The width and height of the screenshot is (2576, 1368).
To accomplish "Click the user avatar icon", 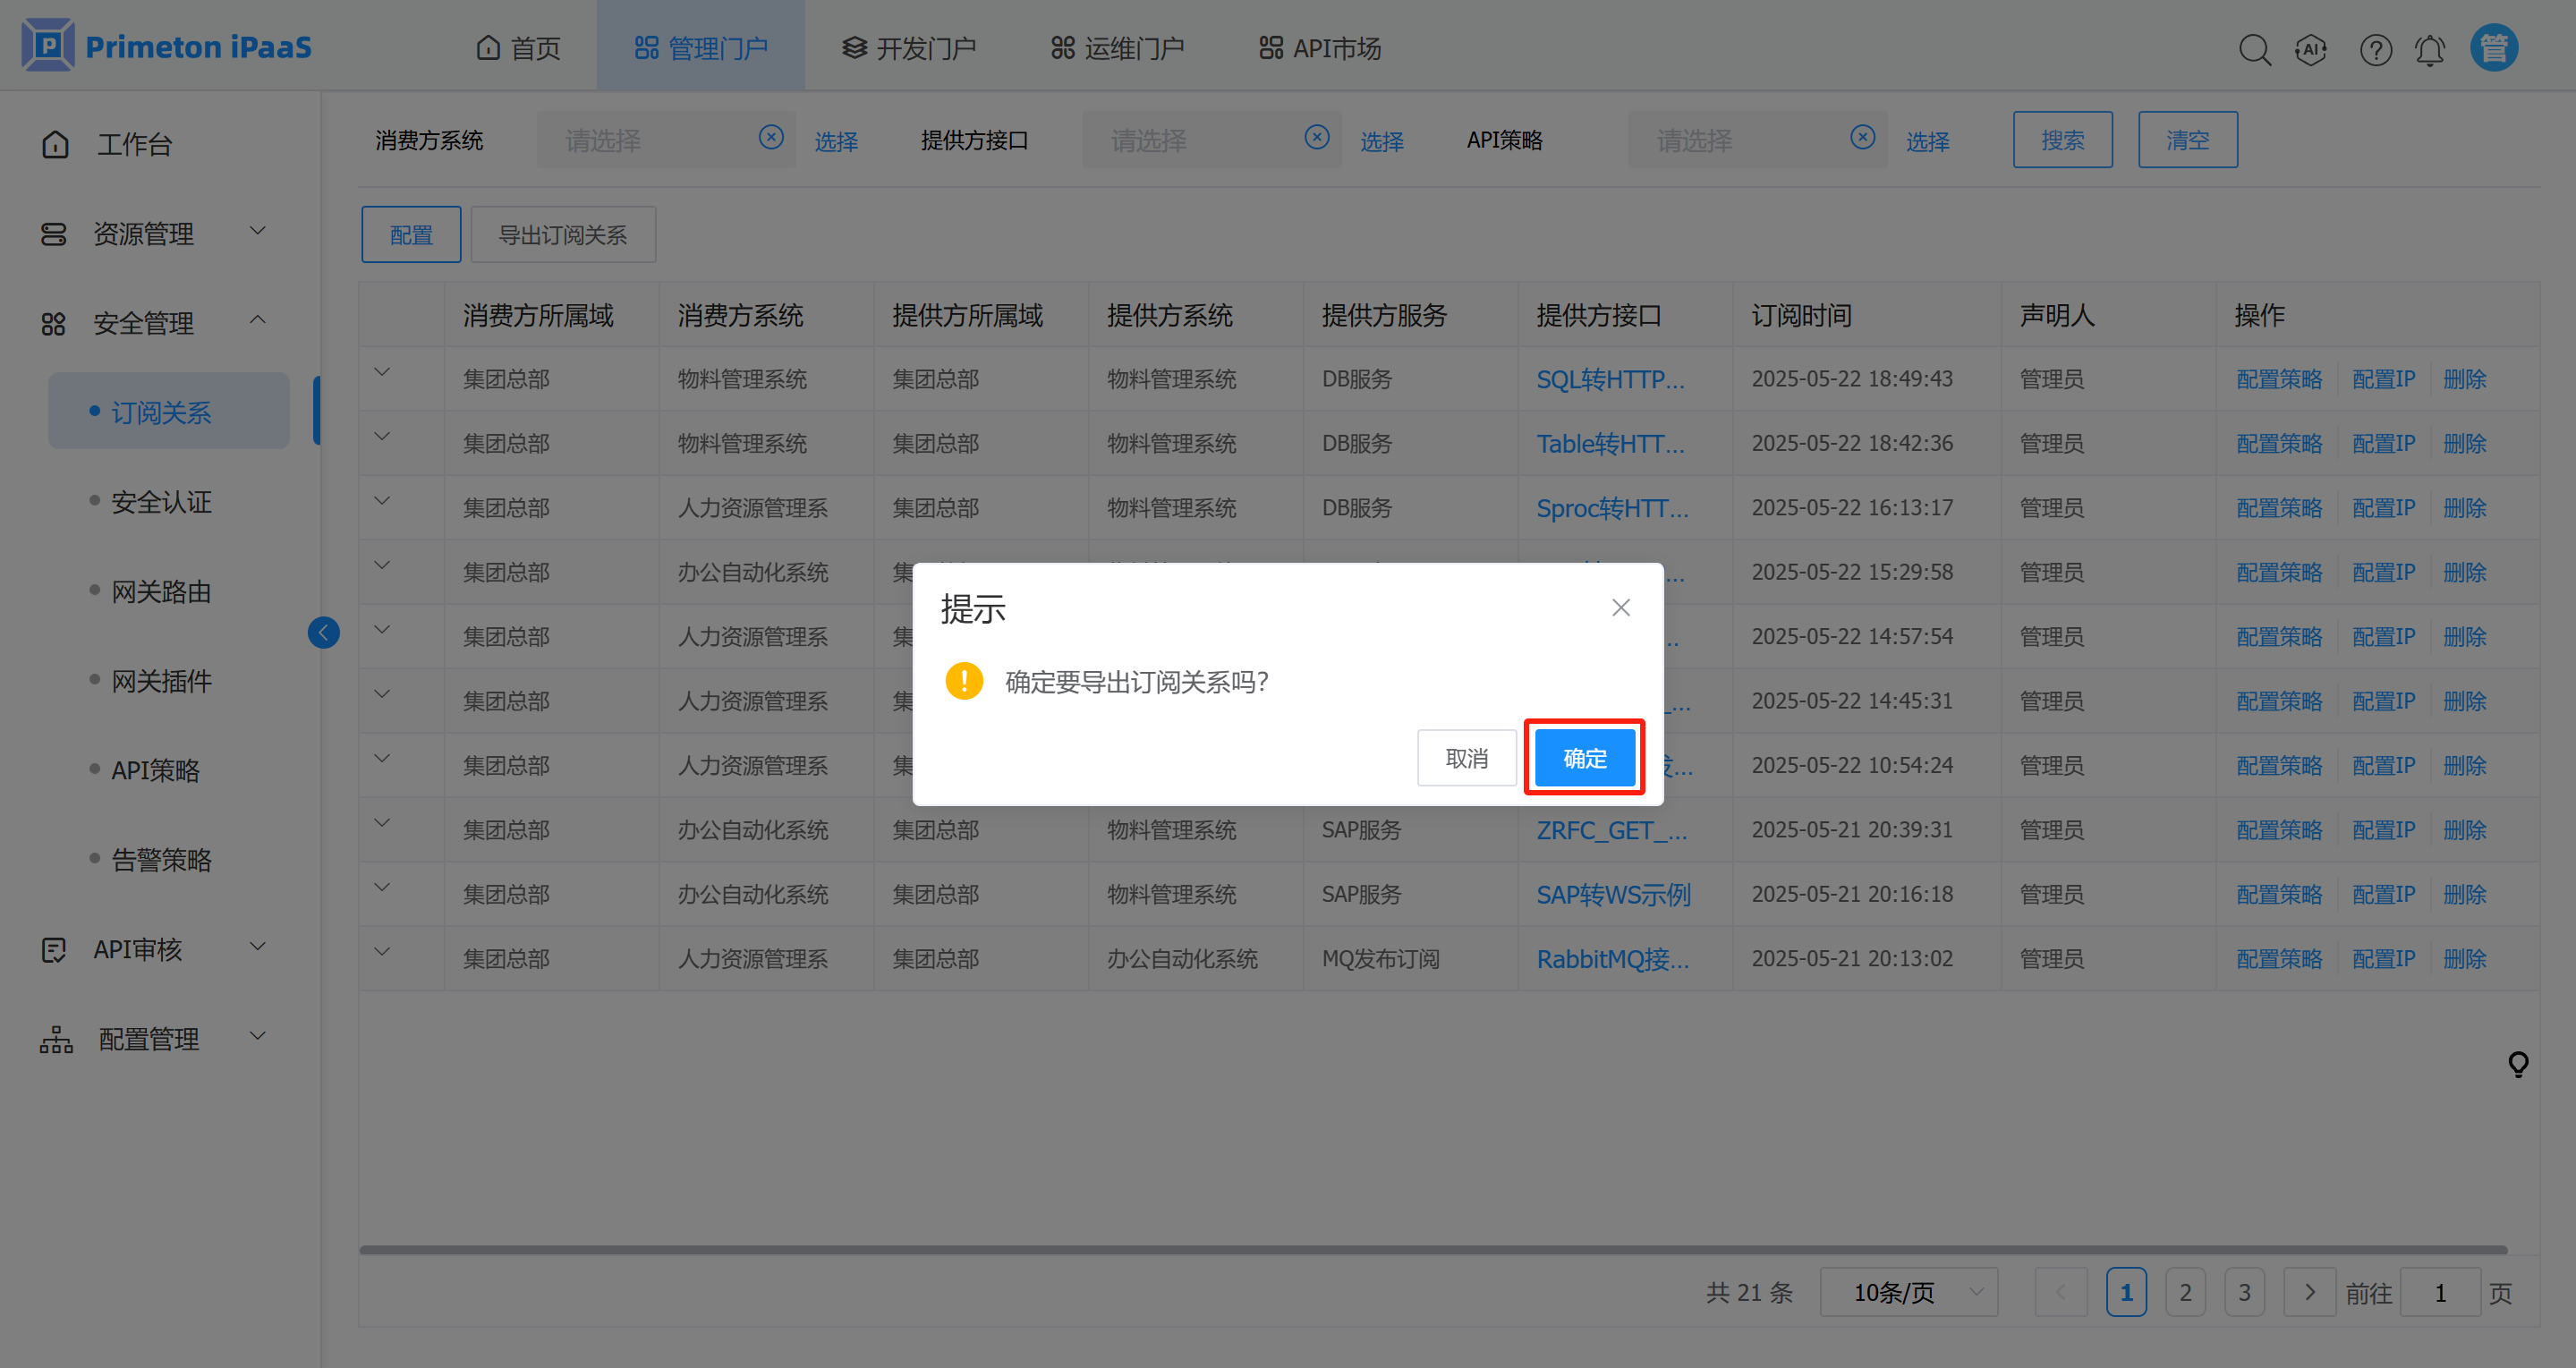I will [2494, 48].
